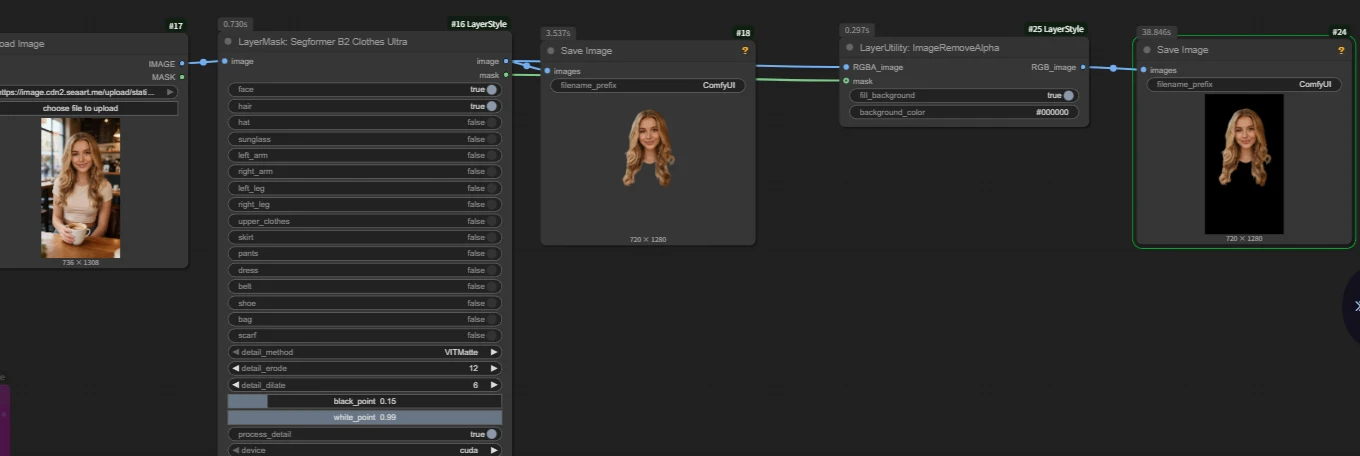Screen dimensions: 1360x456
Task: Click the Load Image MASK output dot
Action: coord(182,77)
